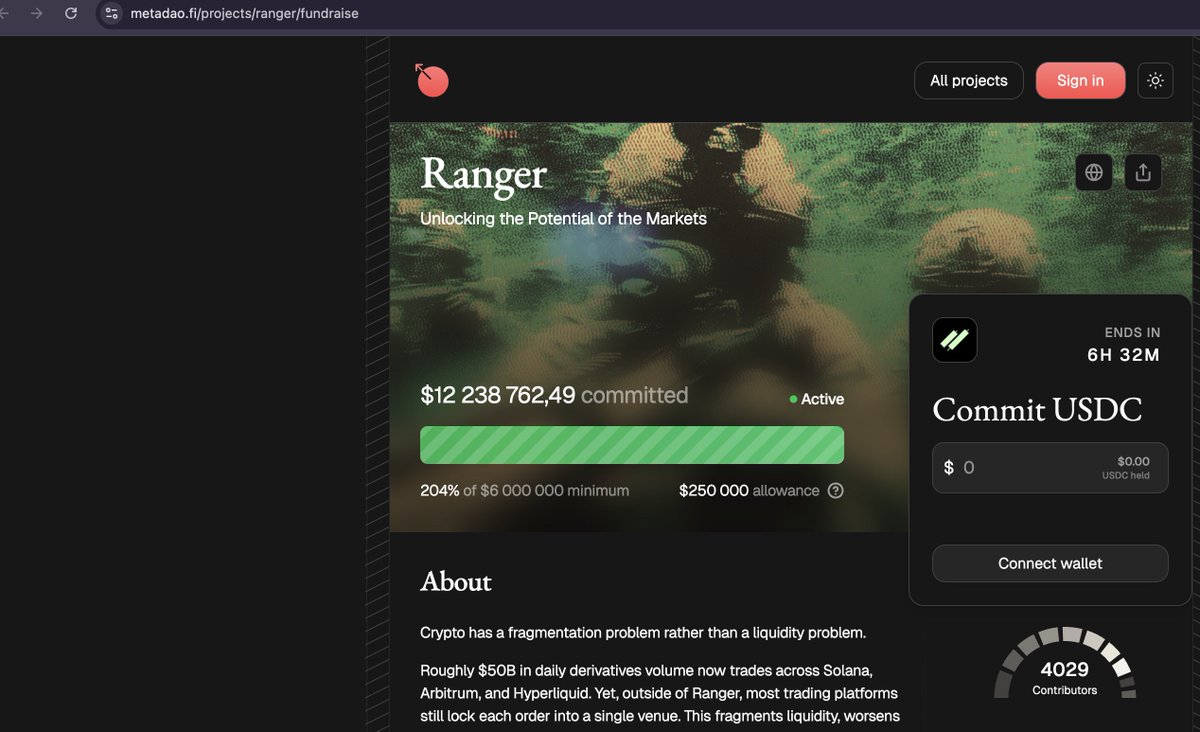The width and height of the screenshot is (1200, 732).
Task: Open the All projects page
Action: click(x=969, y=81)
